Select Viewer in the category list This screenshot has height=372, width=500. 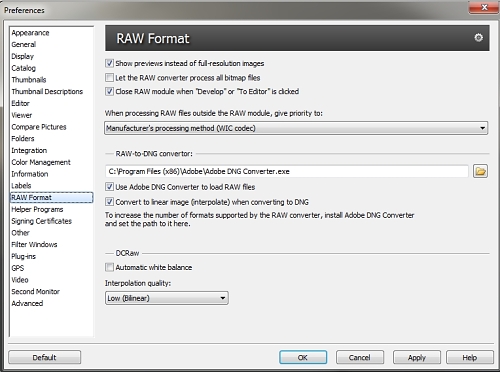click(x=22, y=115)
